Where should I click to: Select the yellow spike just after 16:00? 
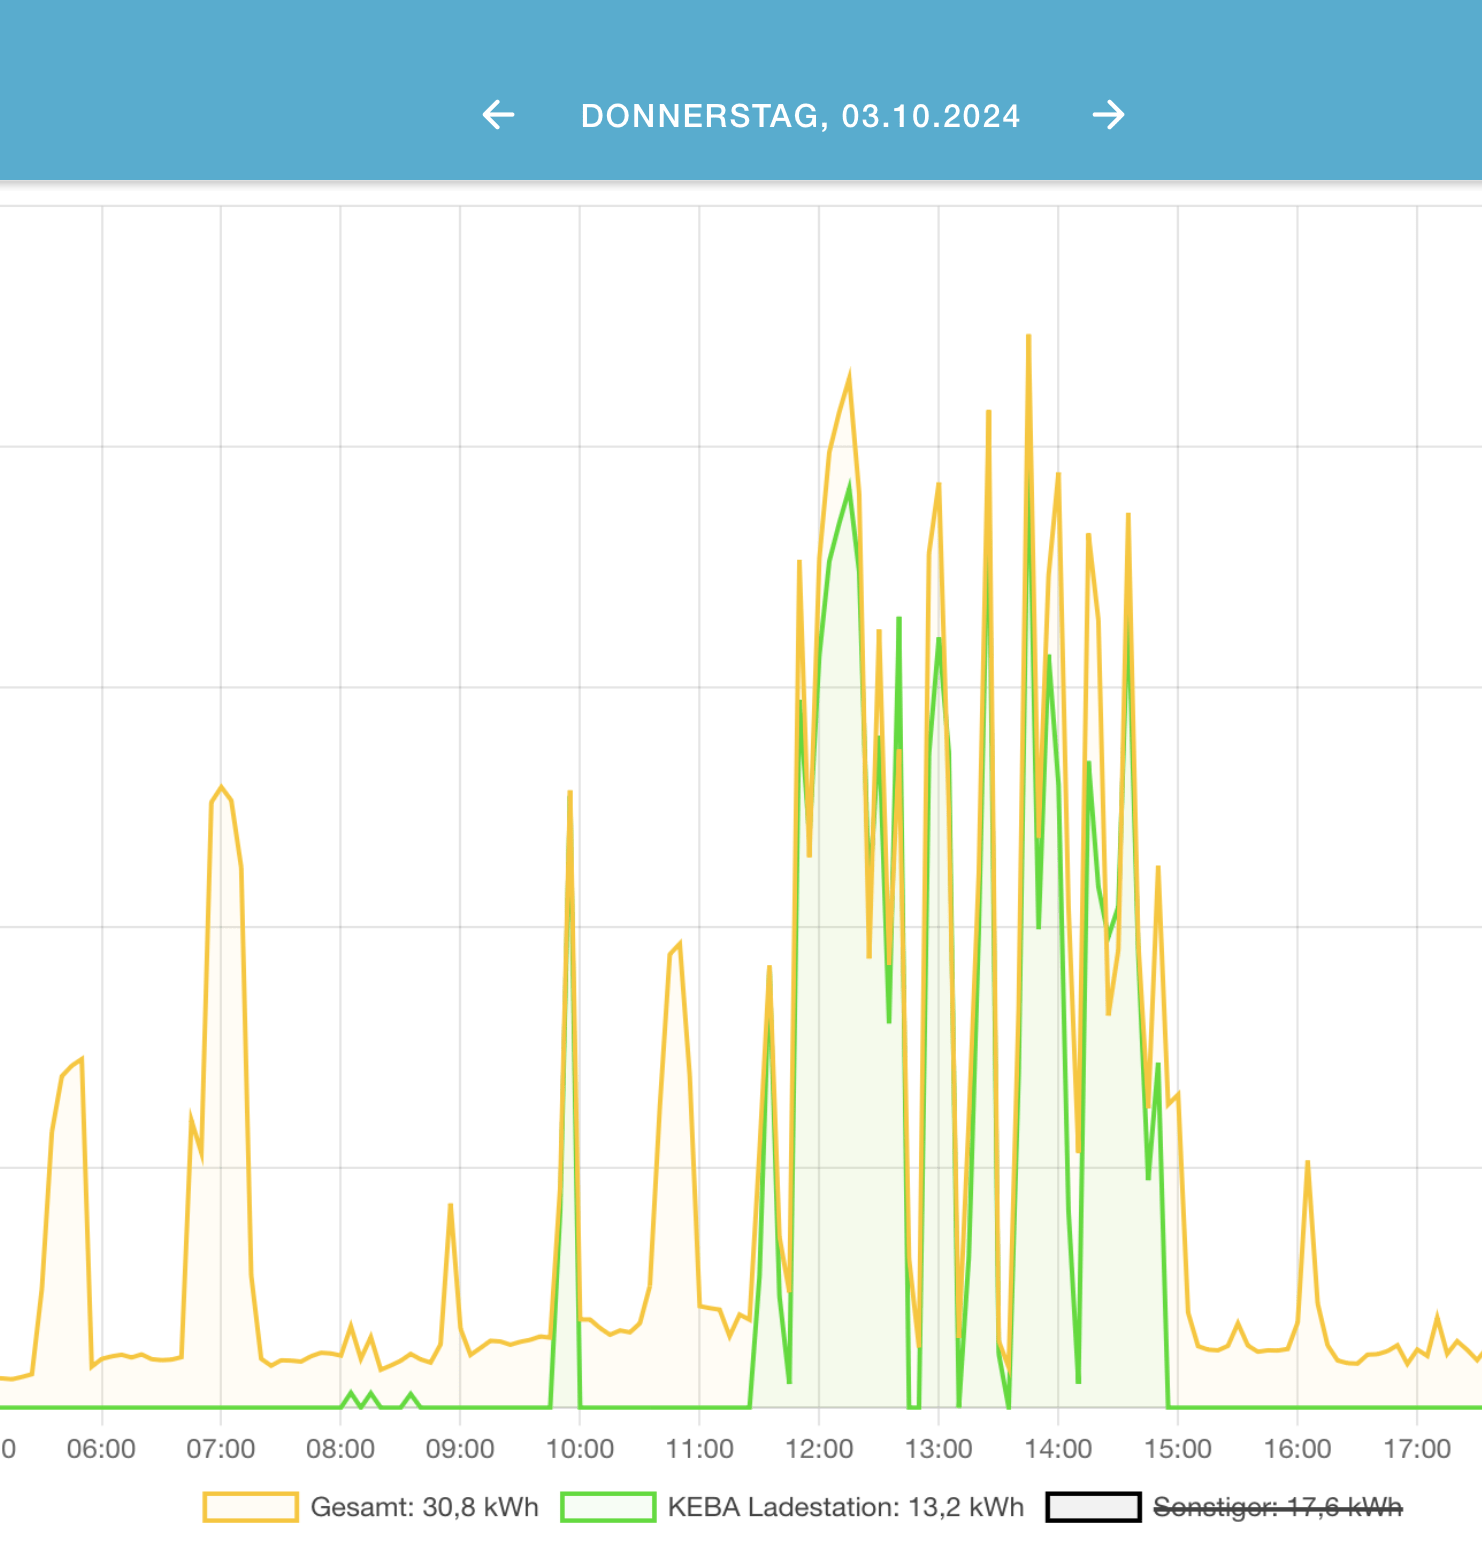coord(1307,1163)
